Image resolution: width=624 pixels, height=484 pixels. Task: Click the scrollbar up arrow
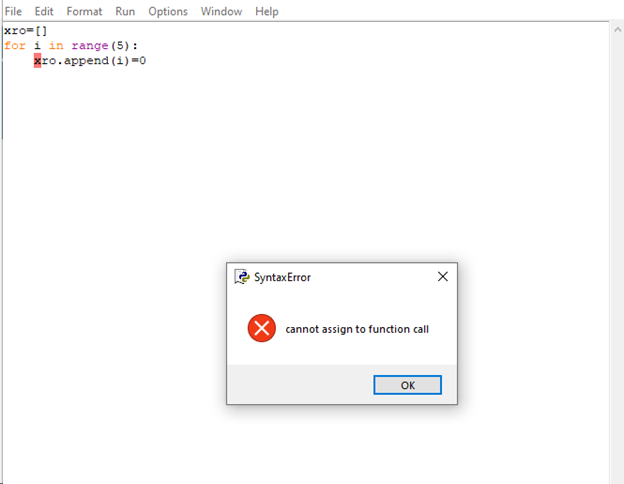pyautogui.click(x=617, y=29)
